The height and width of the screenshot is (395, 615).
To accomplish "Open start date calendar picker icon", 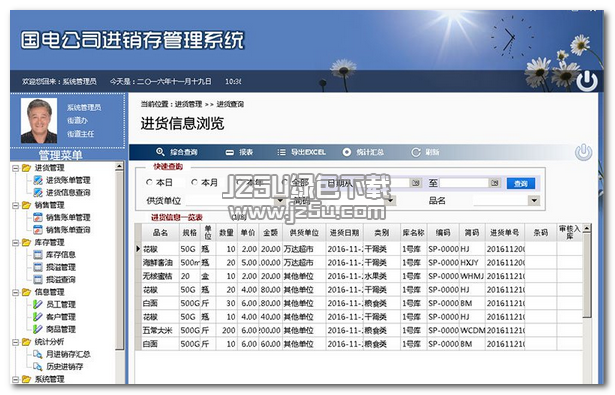I will [x=416, y=183].
